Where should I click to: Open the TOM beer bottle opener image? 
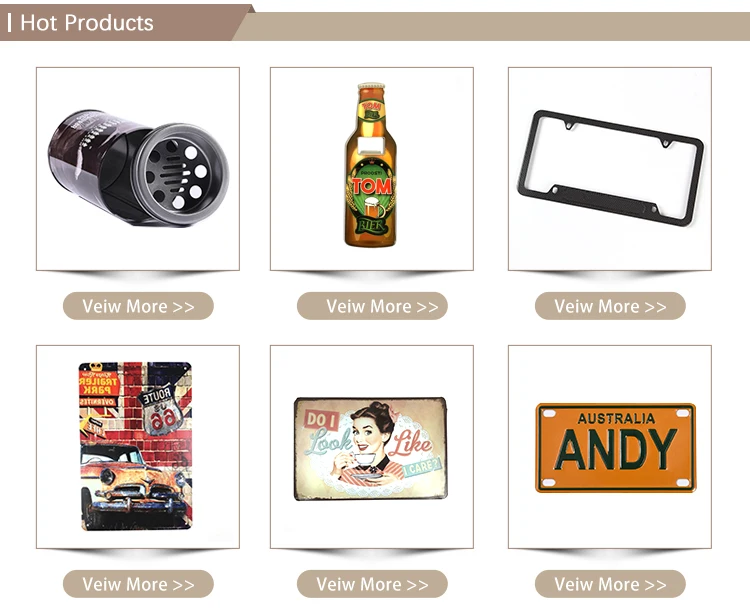pyautogui.click(x=372, y=169)
